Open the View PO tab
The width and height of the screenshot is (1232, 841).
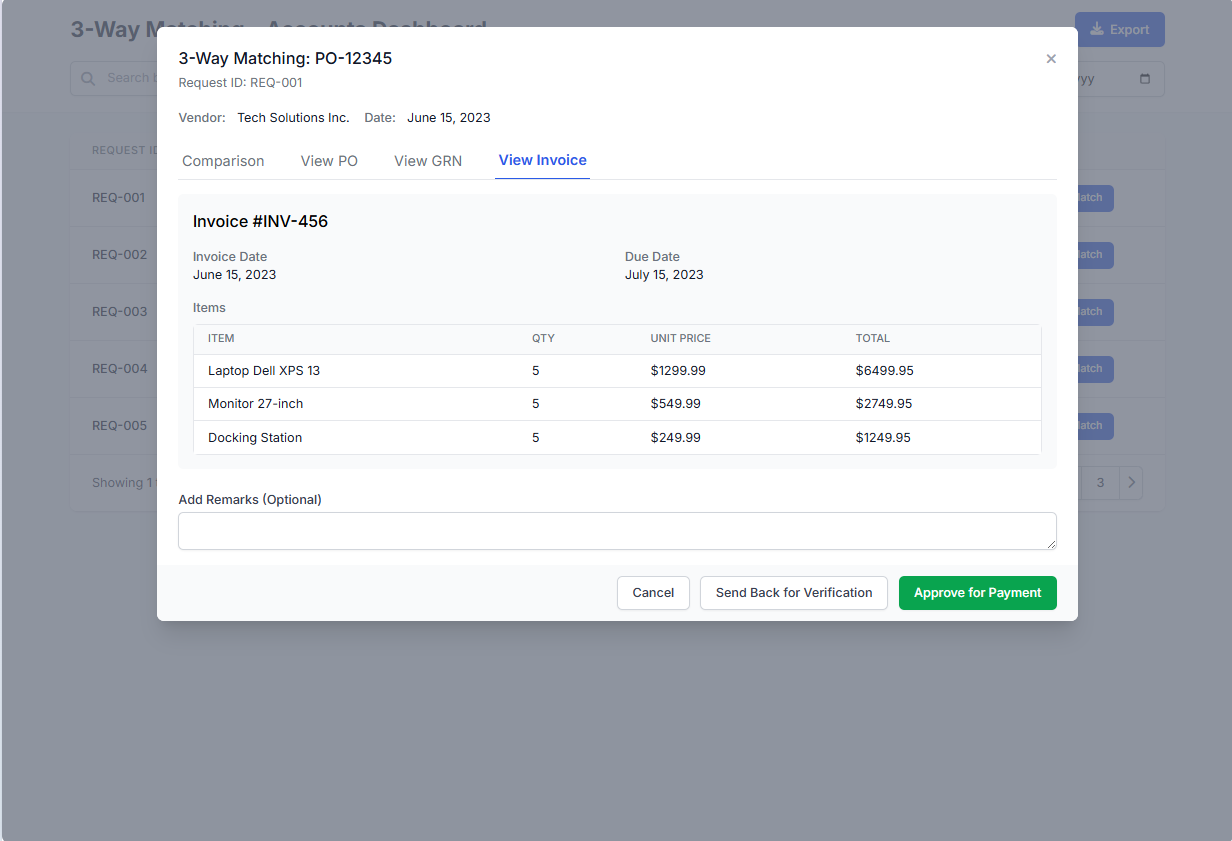pyautogui.click(x=329, y=161)
